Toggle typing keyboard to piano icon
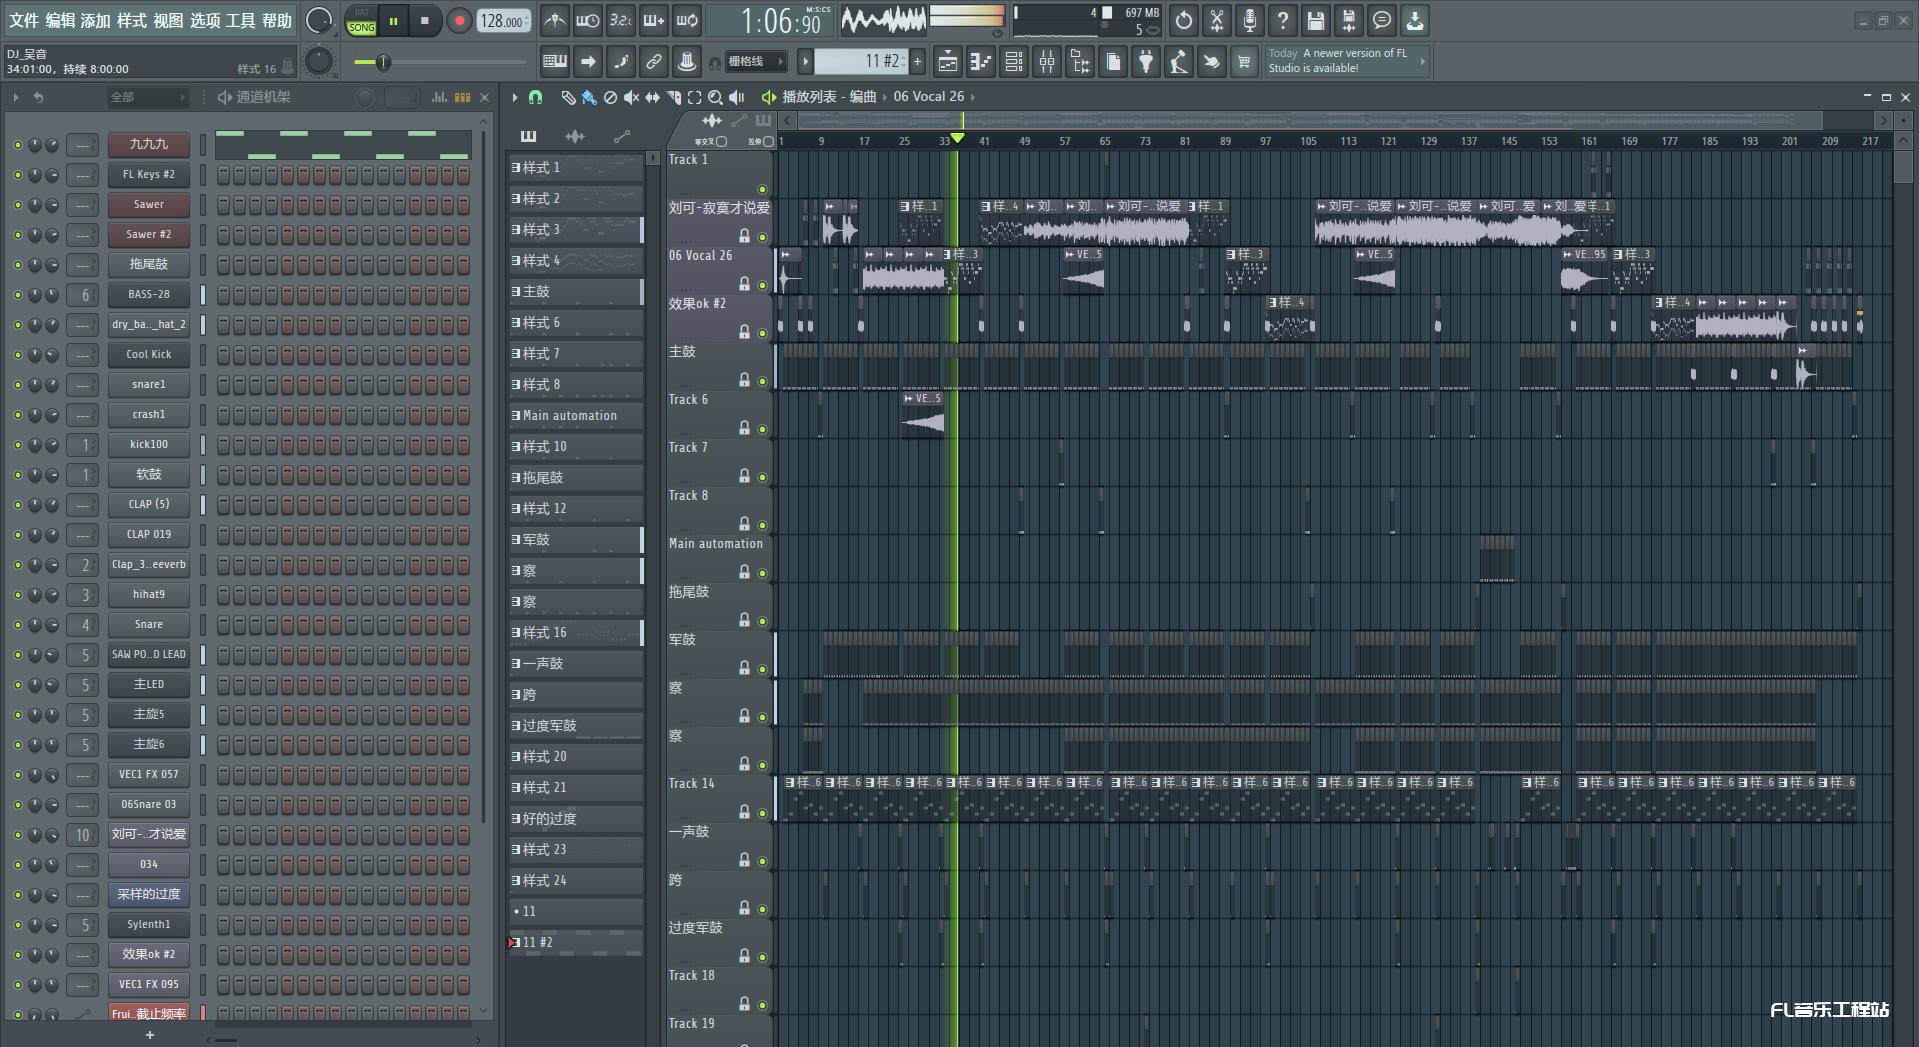This screenshot has width=1919, height=1047. point(554,62)
